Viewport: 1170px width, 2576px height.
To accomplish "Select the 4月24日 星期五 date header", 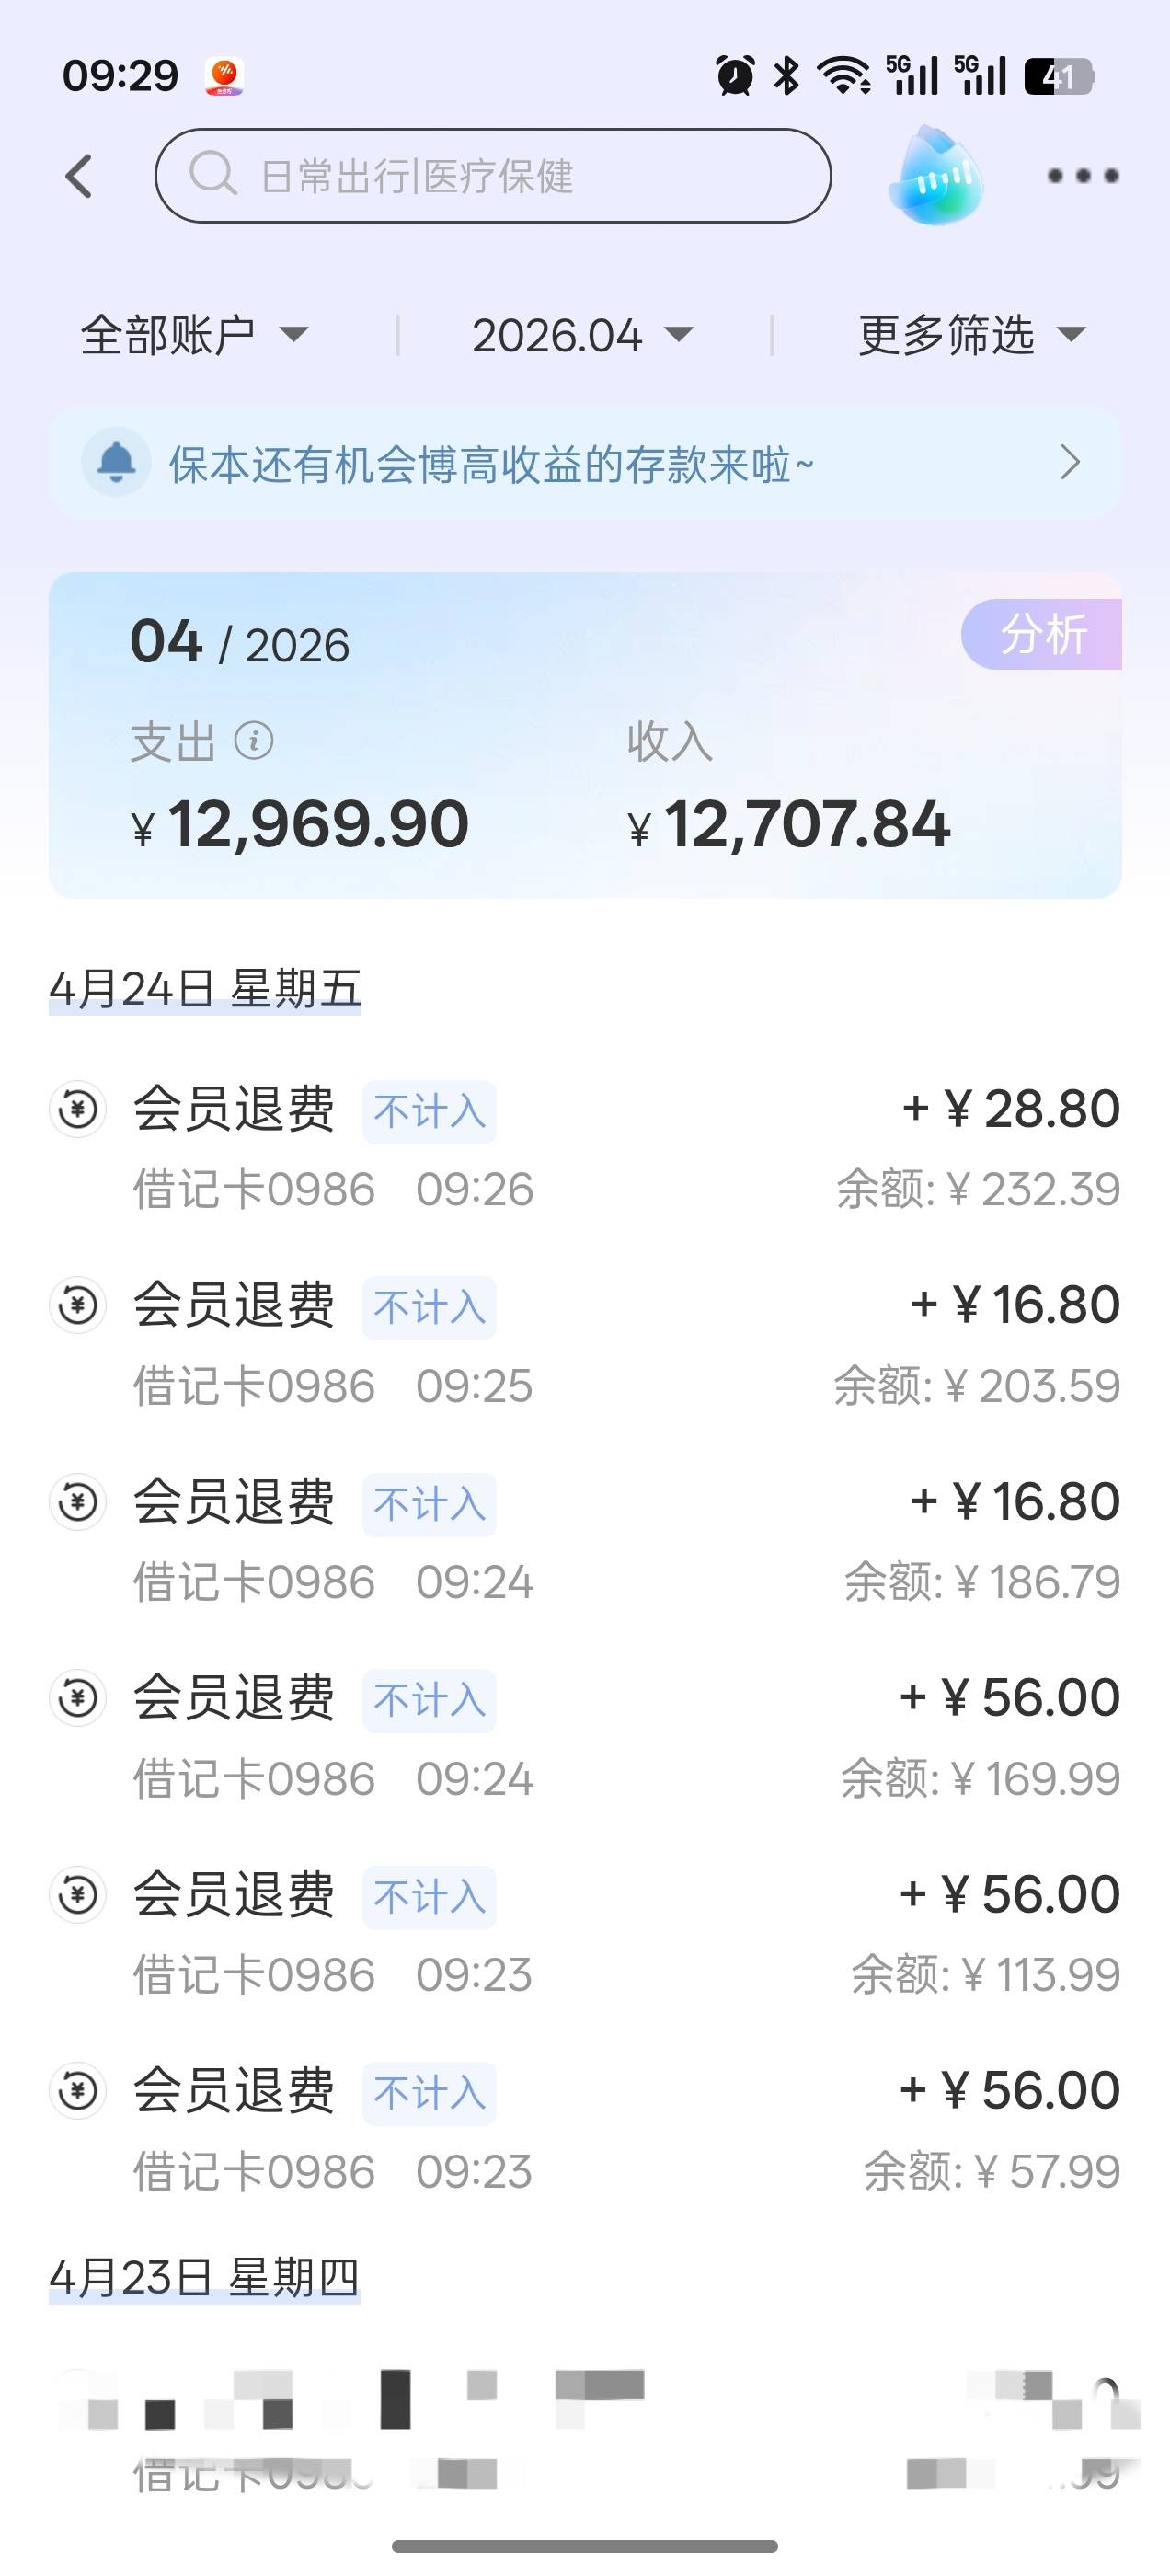I will click(x=205, y=989).
